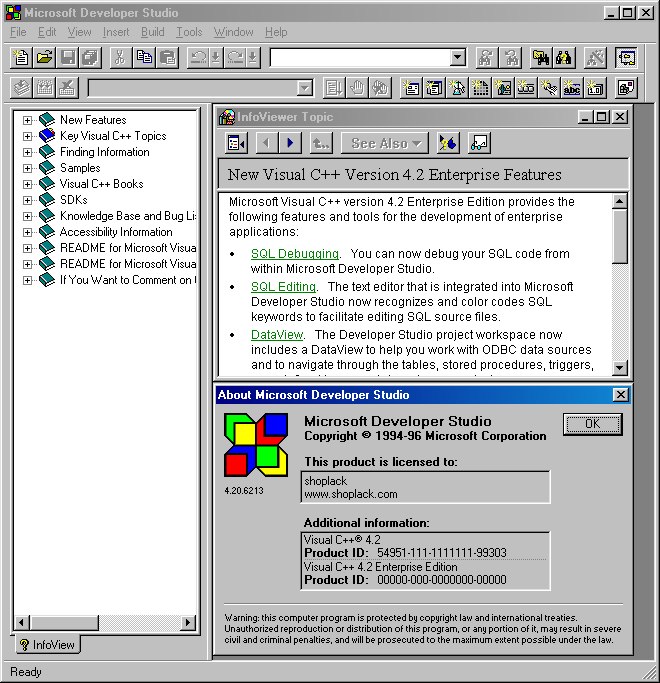The width and height of the screenshot is (660, 683).
Task: Follow the SQL Editing link
Action: click(283, 287)
